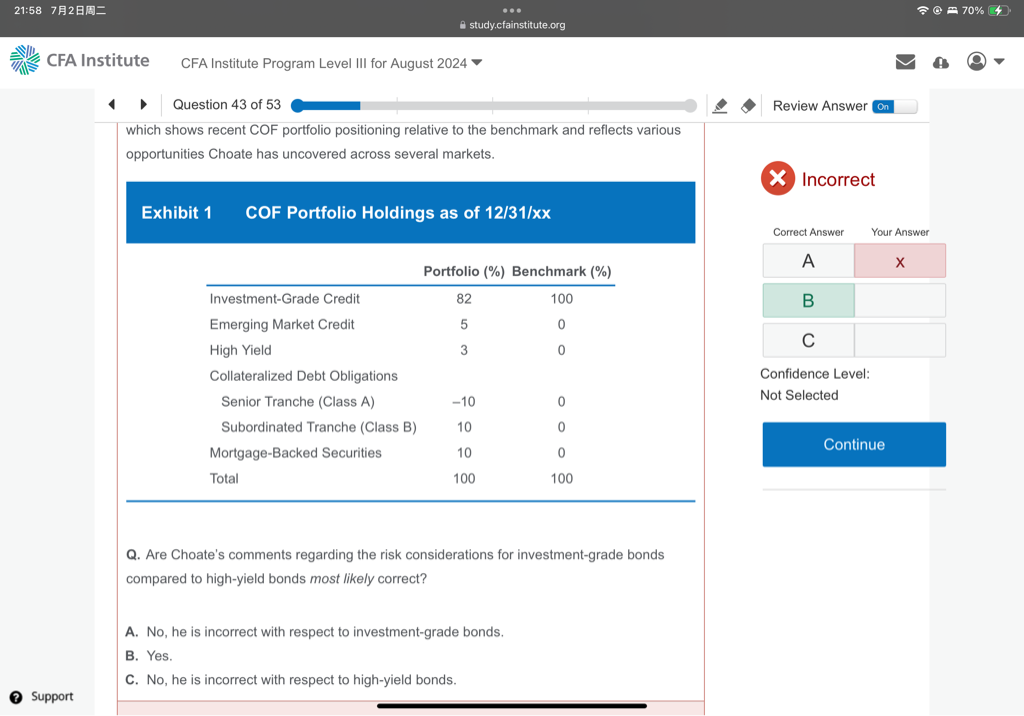Toggle the Review Answer switch

893,106
